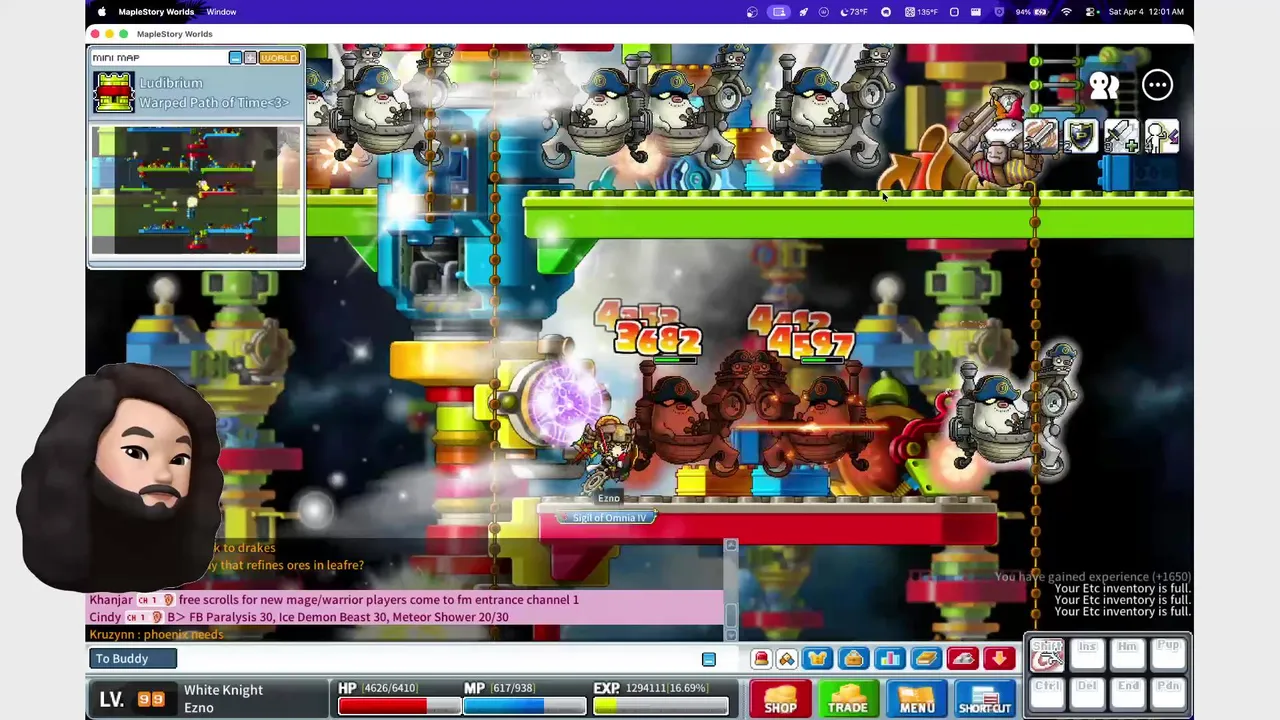Click the LV. 99 level display
The height and width of the screenshot is (720, 1280).
(132, 699)
